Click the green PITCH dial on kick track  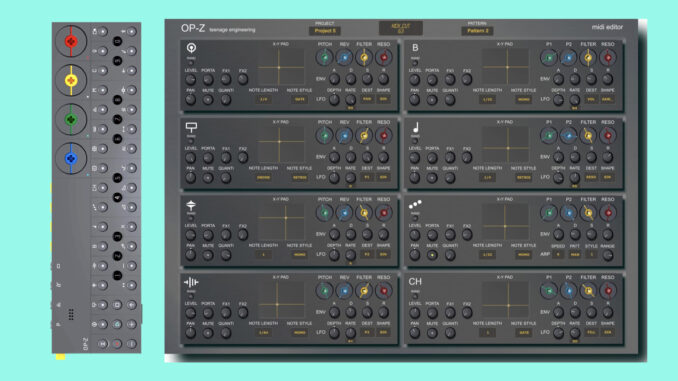325,57
